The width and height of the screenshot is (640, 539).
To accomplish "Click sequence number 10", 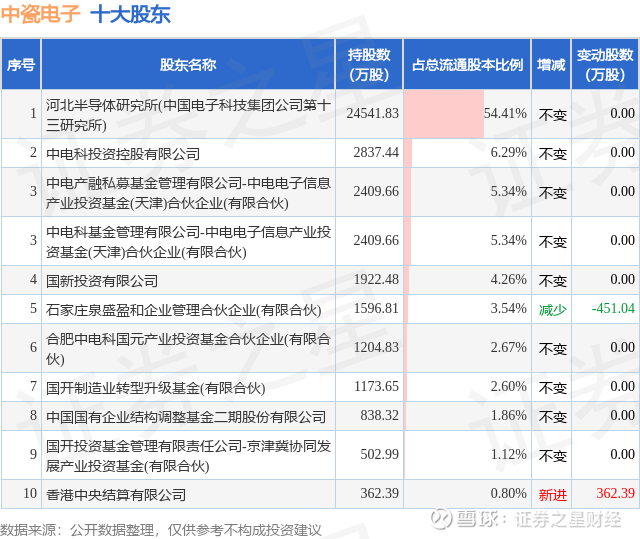I will 30,493.
